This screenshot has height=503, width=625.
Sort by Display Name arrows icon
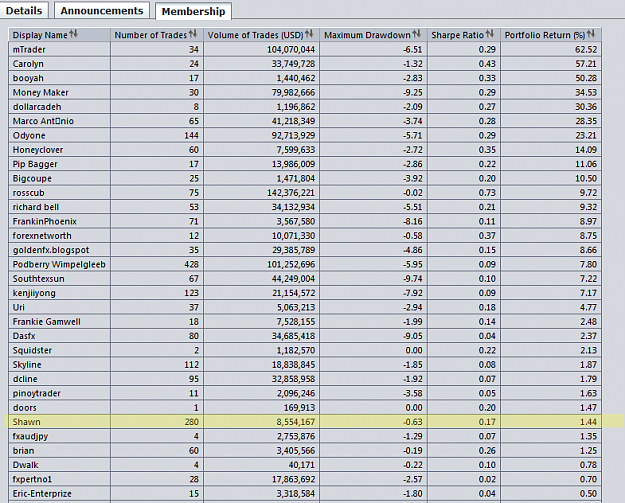pos(73,34)
